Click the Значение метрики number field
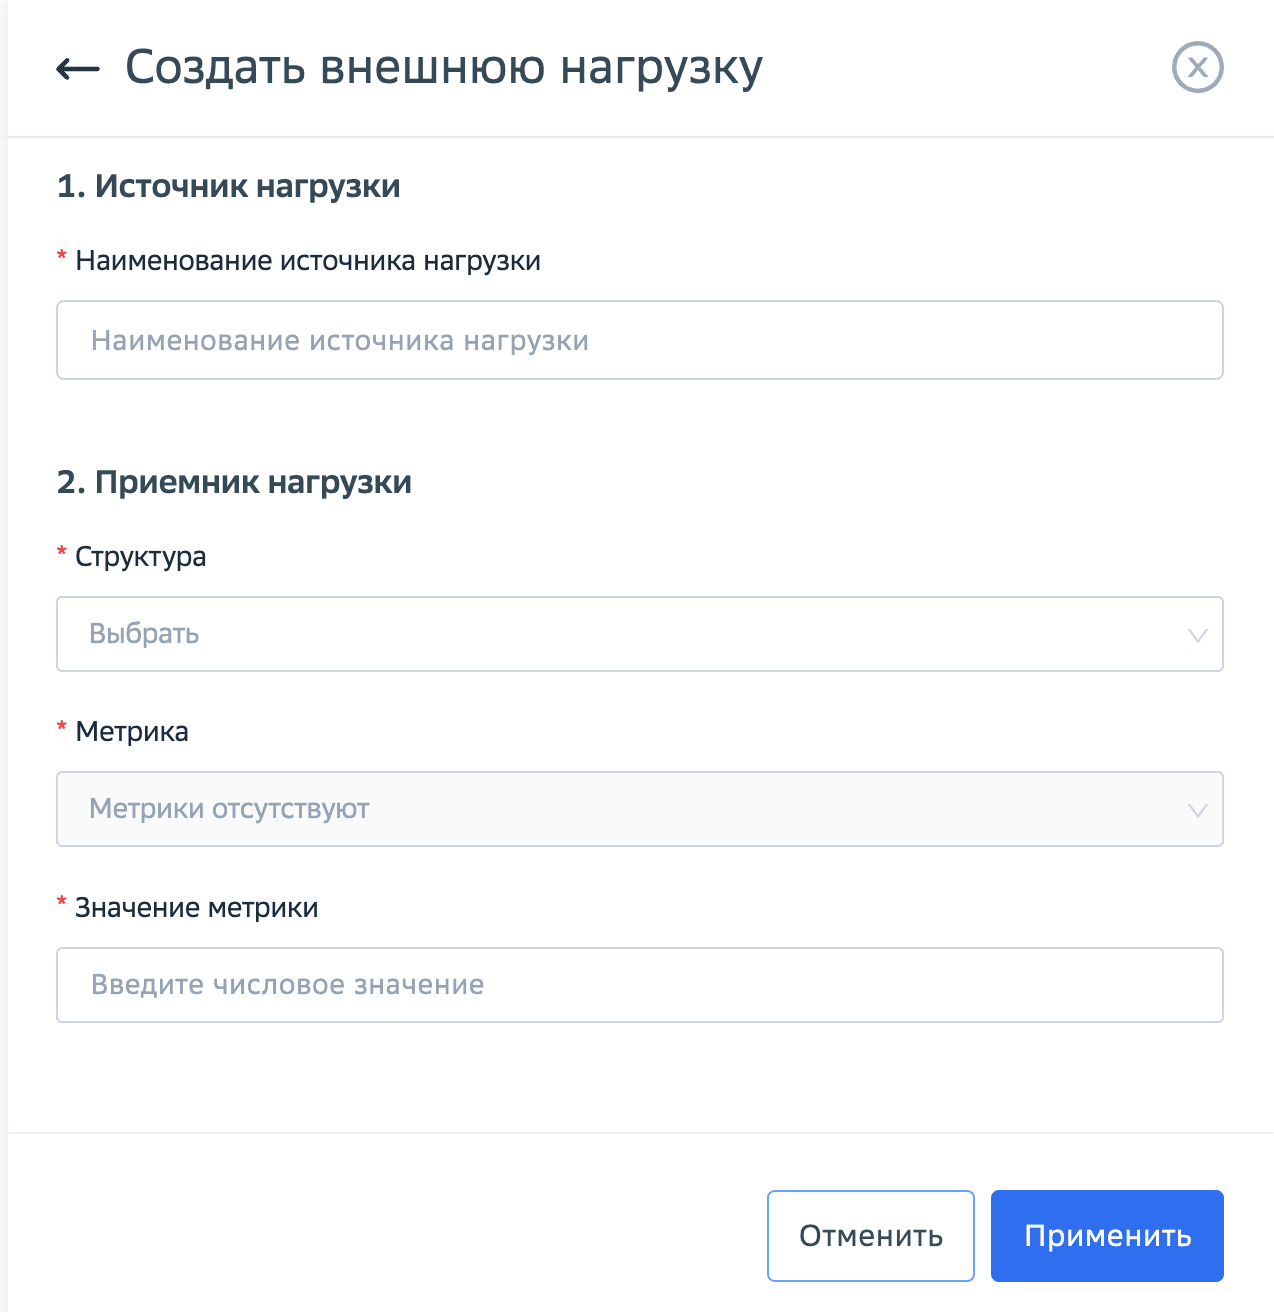This screenshot has width=1274, height=1312. coord(640,985)
